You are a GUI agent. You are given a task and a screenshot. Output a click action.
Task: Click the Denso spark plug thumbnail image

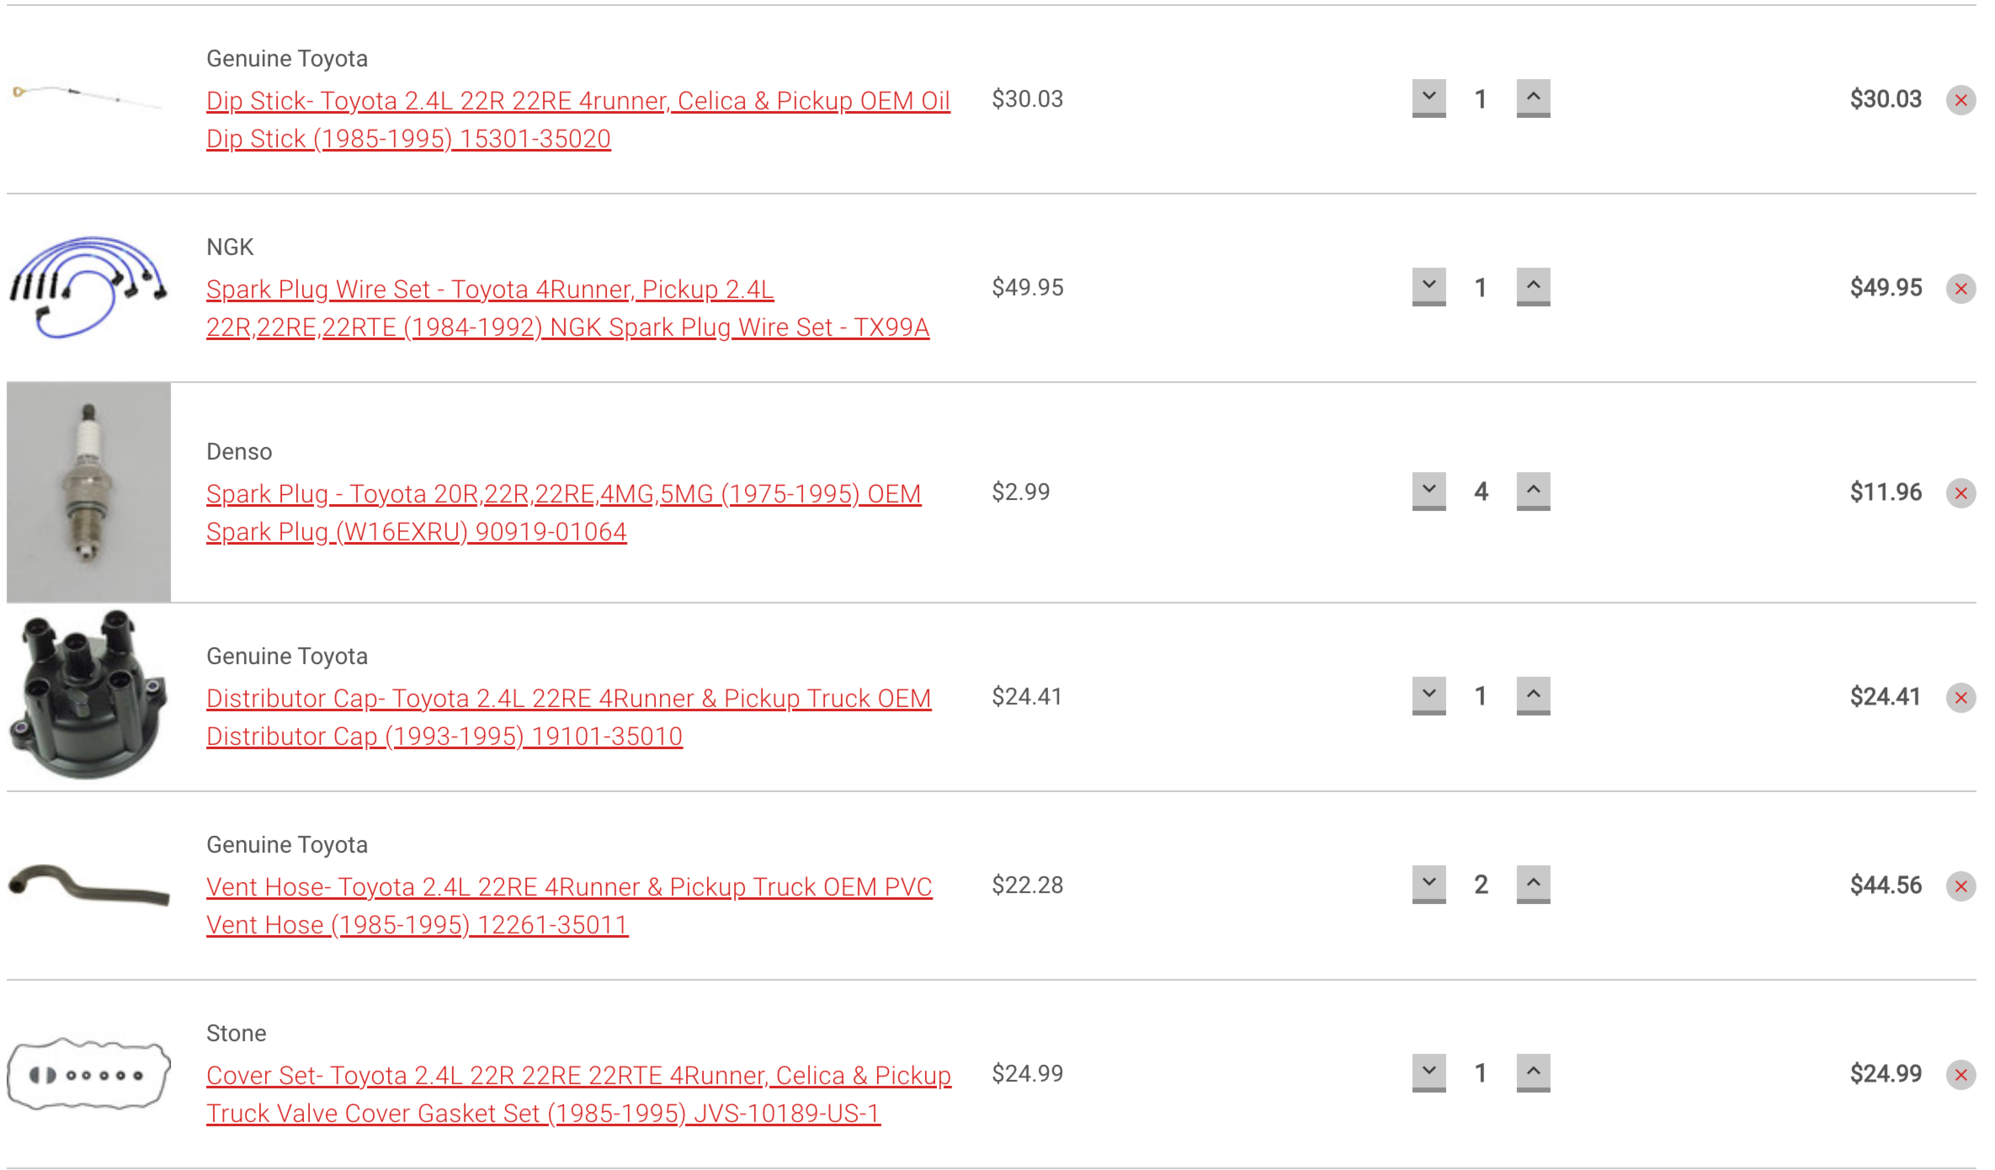pos(89,492)
